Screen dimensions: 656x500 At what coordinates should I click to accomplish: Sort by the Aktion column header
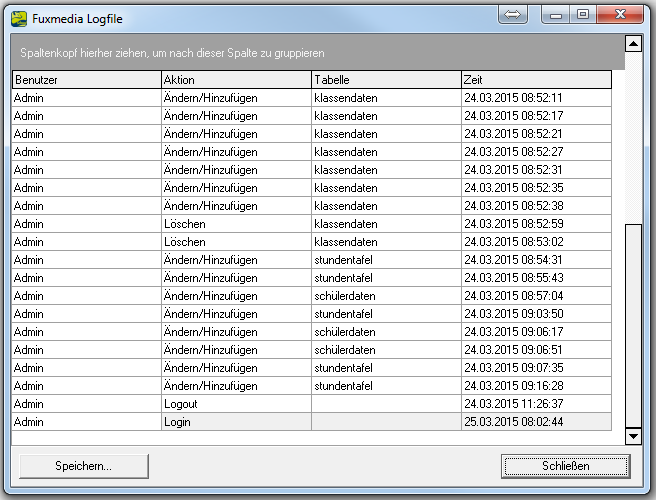[236, 79]
